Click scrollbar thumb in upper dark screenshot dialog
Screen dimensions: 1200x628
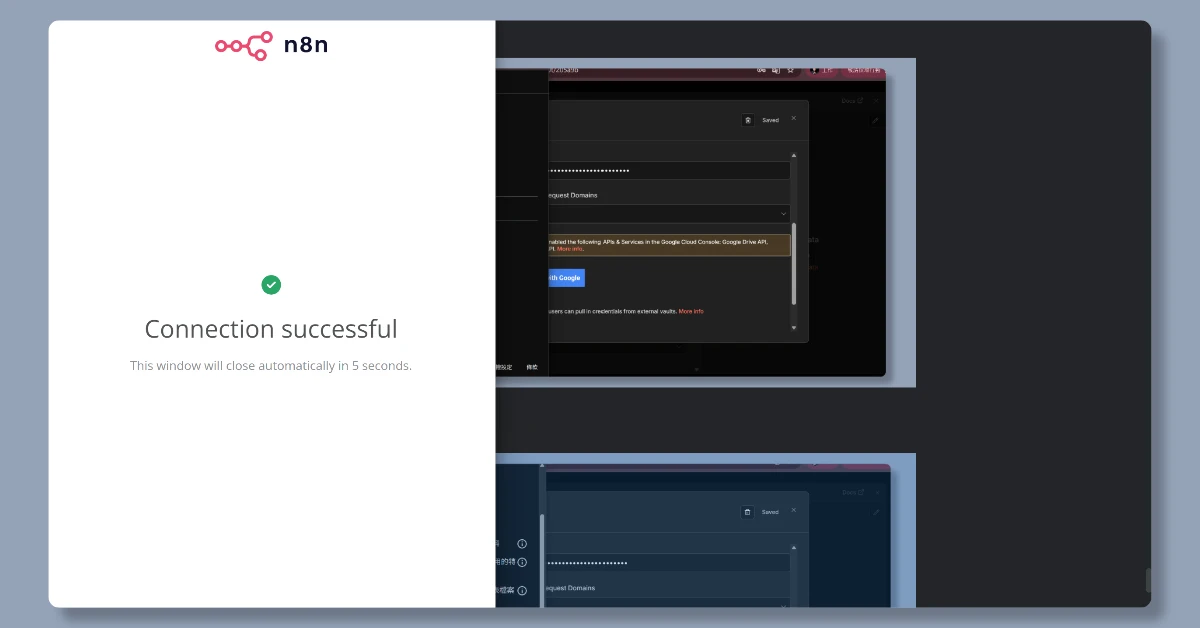click(794, 262)
